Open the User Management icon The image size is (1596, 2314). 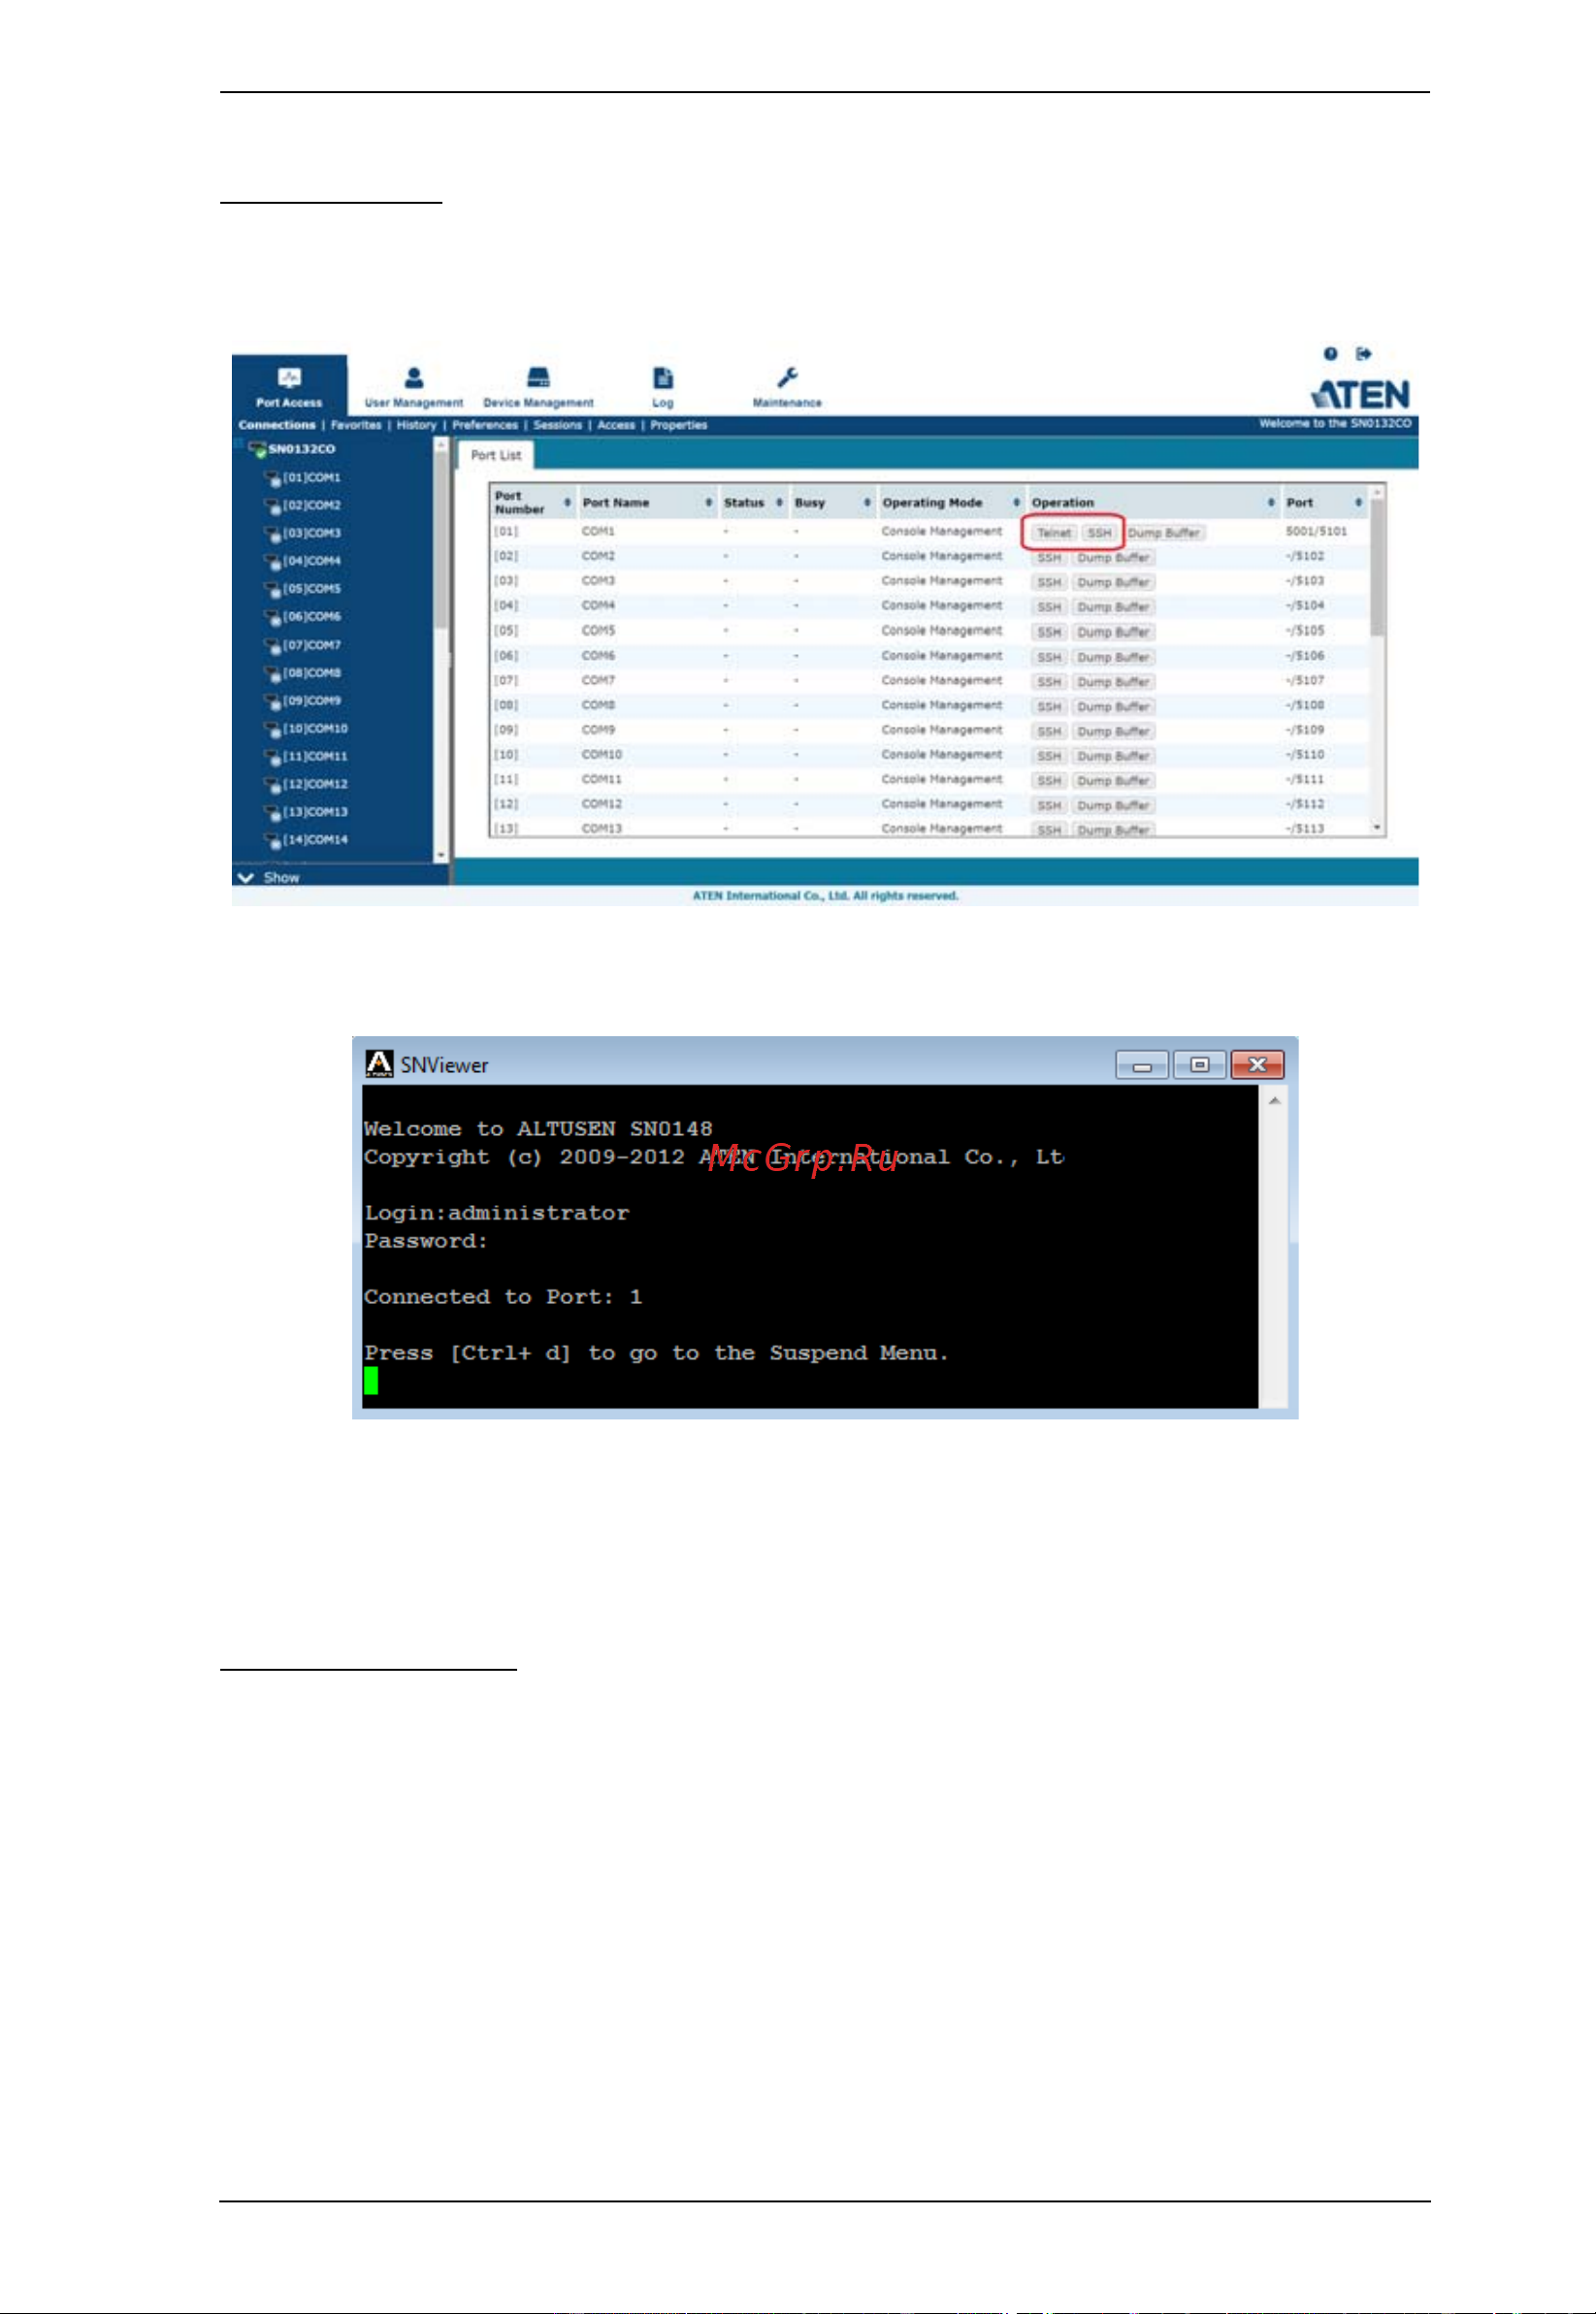pos(413,377)
